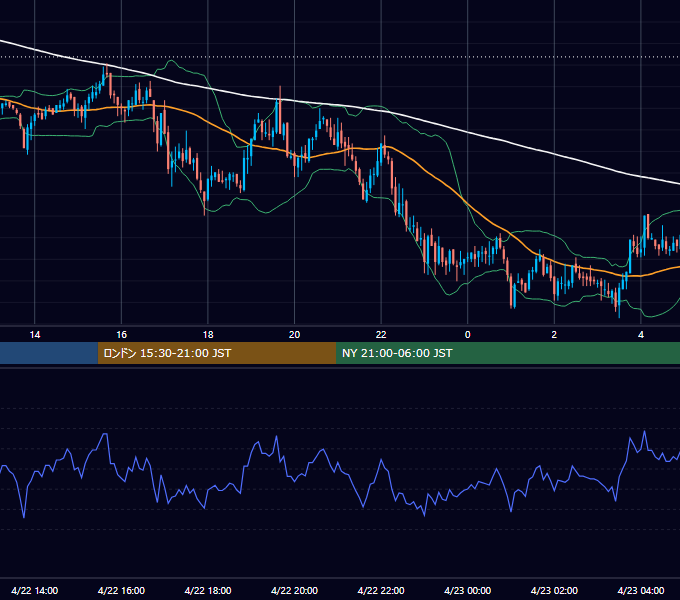The width and height of the screenshot is (680, 600).
Task: Click the 14 hour label on the upper time axis
Action: click(35, 335)
